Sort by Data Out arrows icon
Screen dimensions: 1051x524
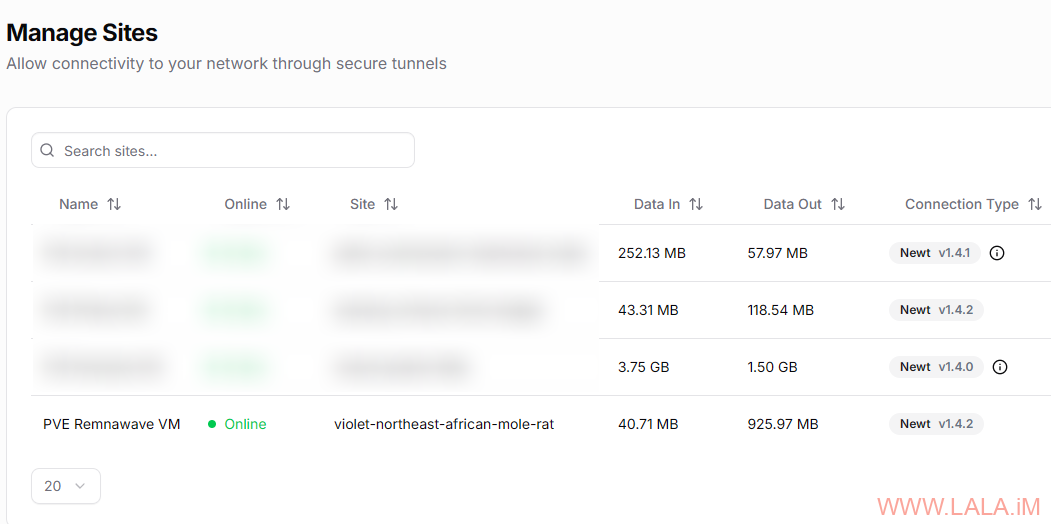click(838, 204)
